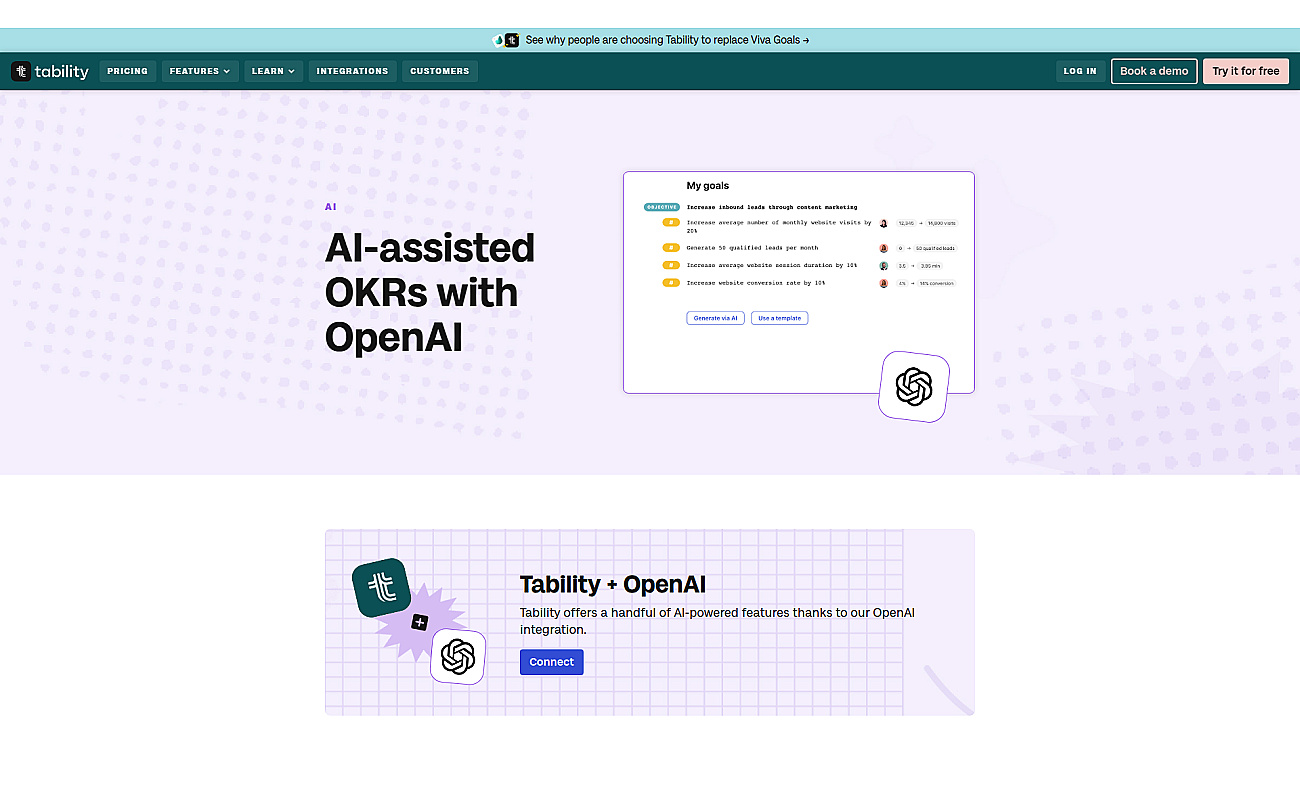Open the Integrations page
This screenshot has height=788, width=1300.
pyautogui.click(x=352, y=71)
